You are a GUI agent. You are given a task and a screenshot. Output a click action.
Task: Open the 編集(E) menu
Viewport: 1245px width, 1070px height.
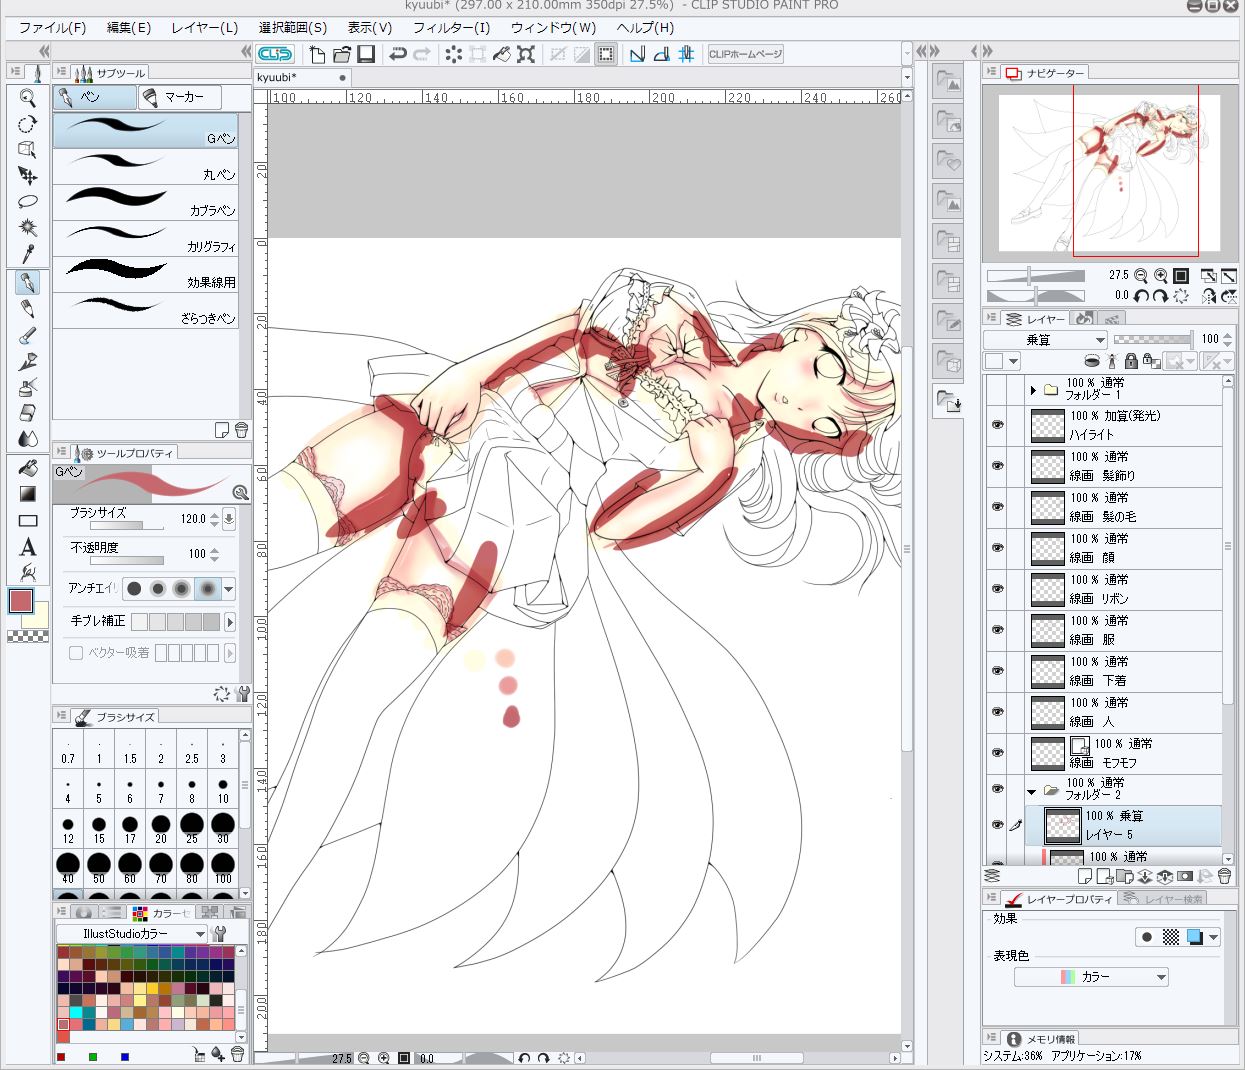pos(129,28)
